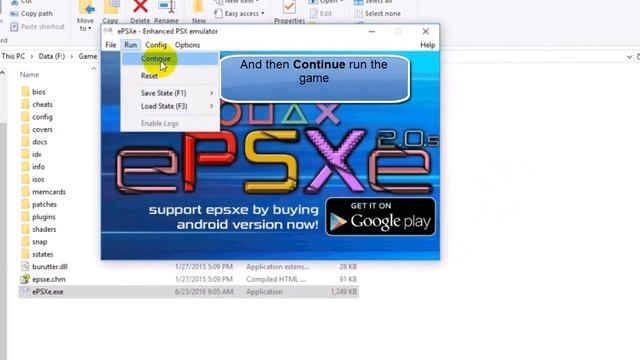
Task: Click the Move to icon in Explorer
Action: tap(86, 7)
